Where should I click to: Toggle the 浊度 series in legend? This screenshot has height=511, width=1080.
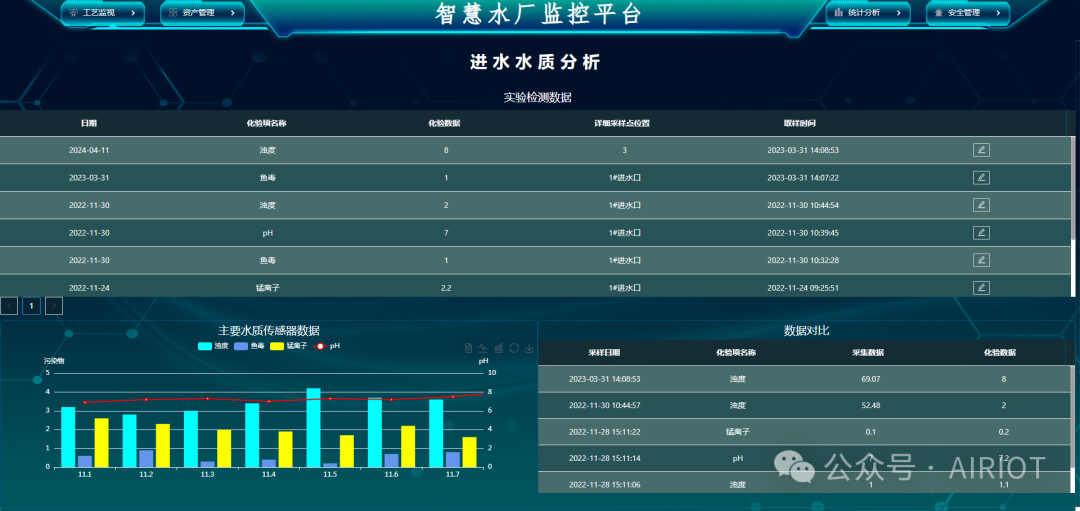213,346
